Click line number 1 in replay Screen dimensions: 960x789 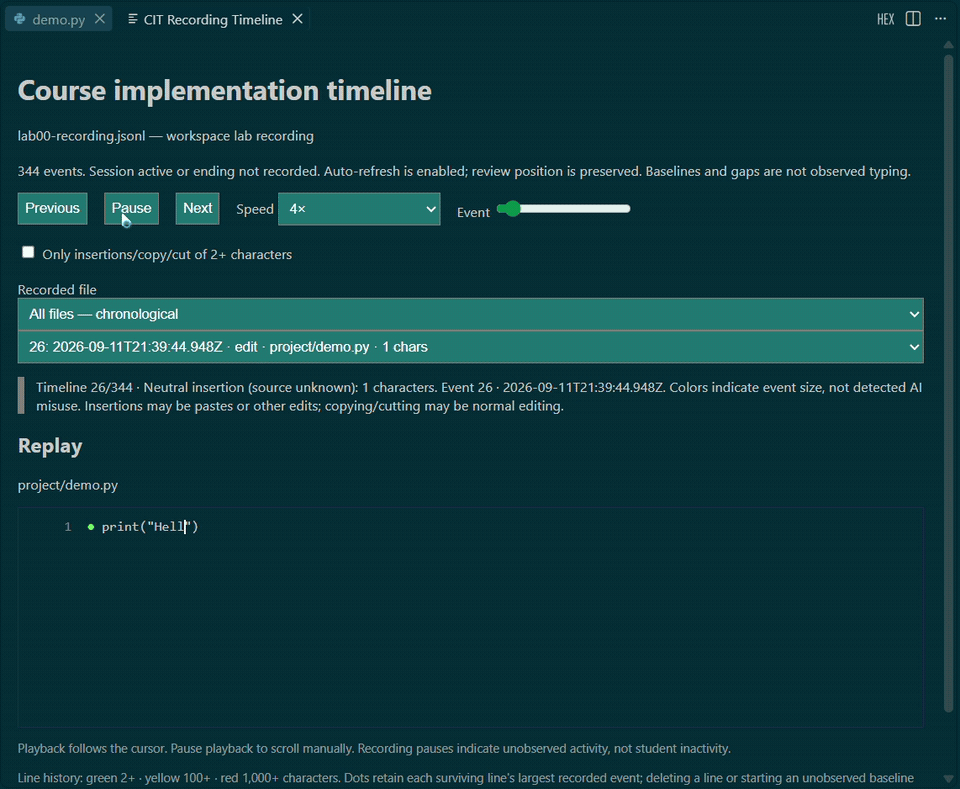coord(68,527)
